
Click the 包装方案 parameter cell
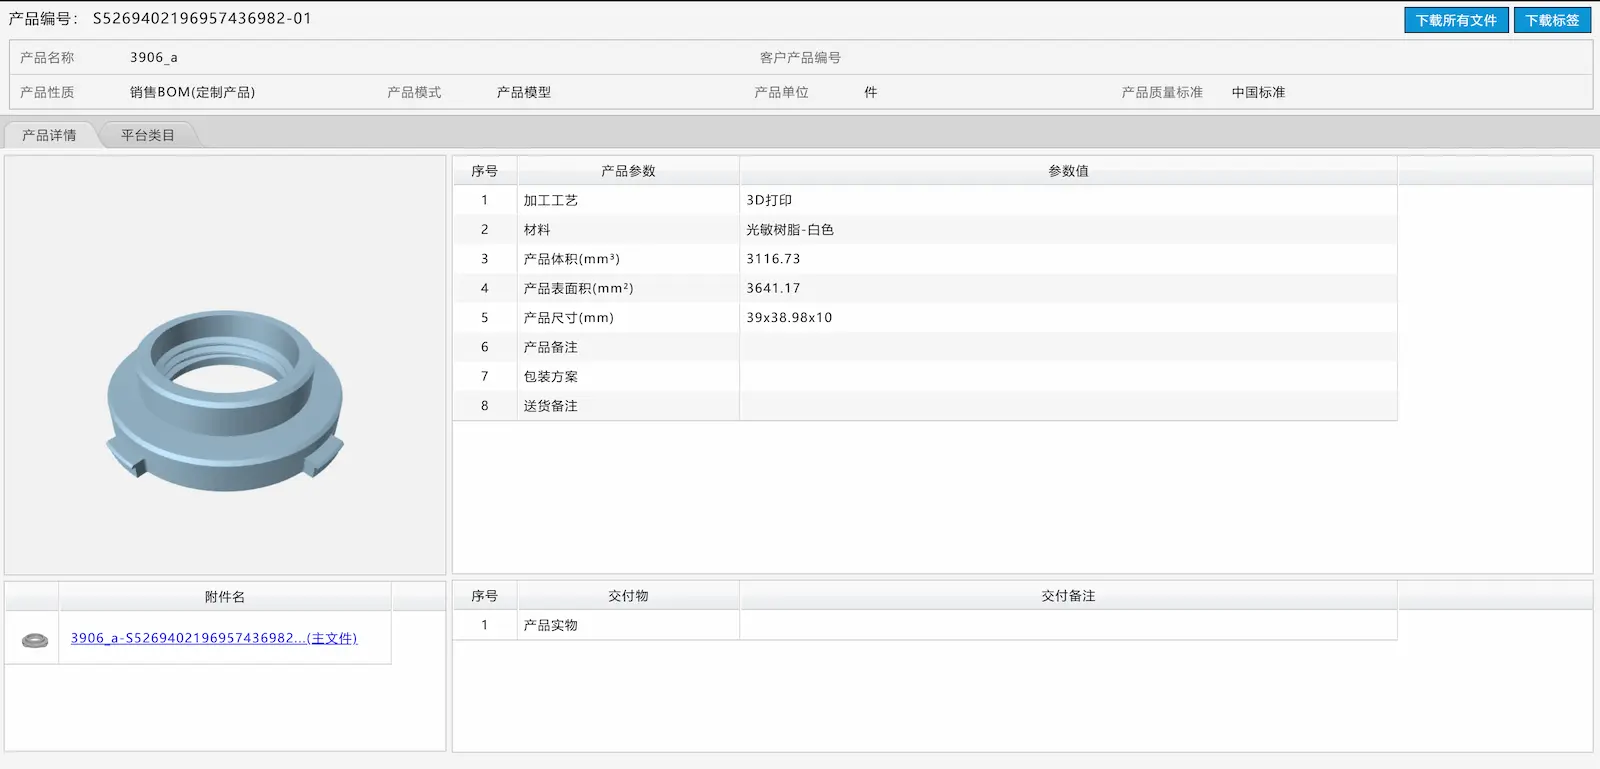coord(628,377)
